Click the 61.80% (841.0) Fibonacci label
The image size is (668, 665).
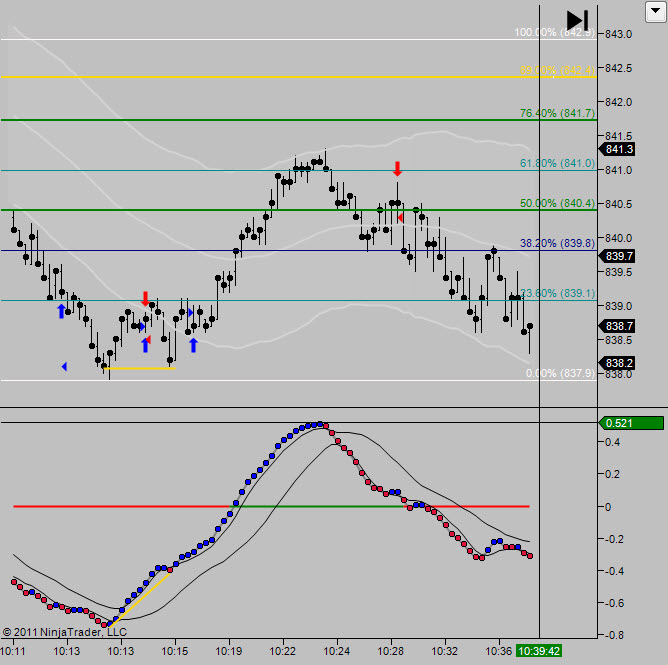557,163
